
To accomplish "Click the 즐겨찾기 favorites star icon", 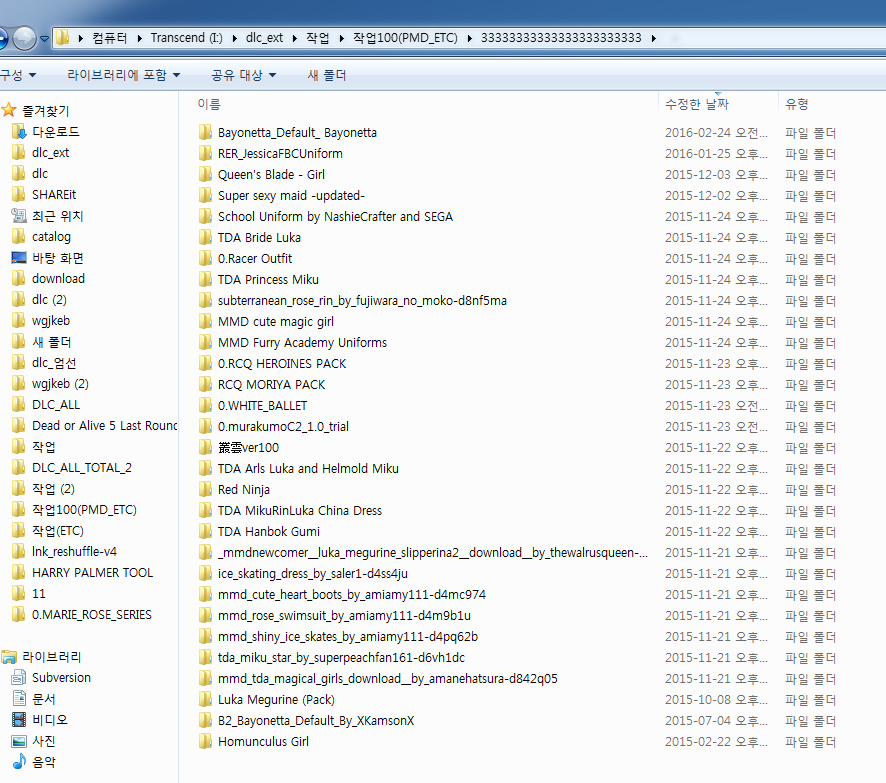I will 9,110.
